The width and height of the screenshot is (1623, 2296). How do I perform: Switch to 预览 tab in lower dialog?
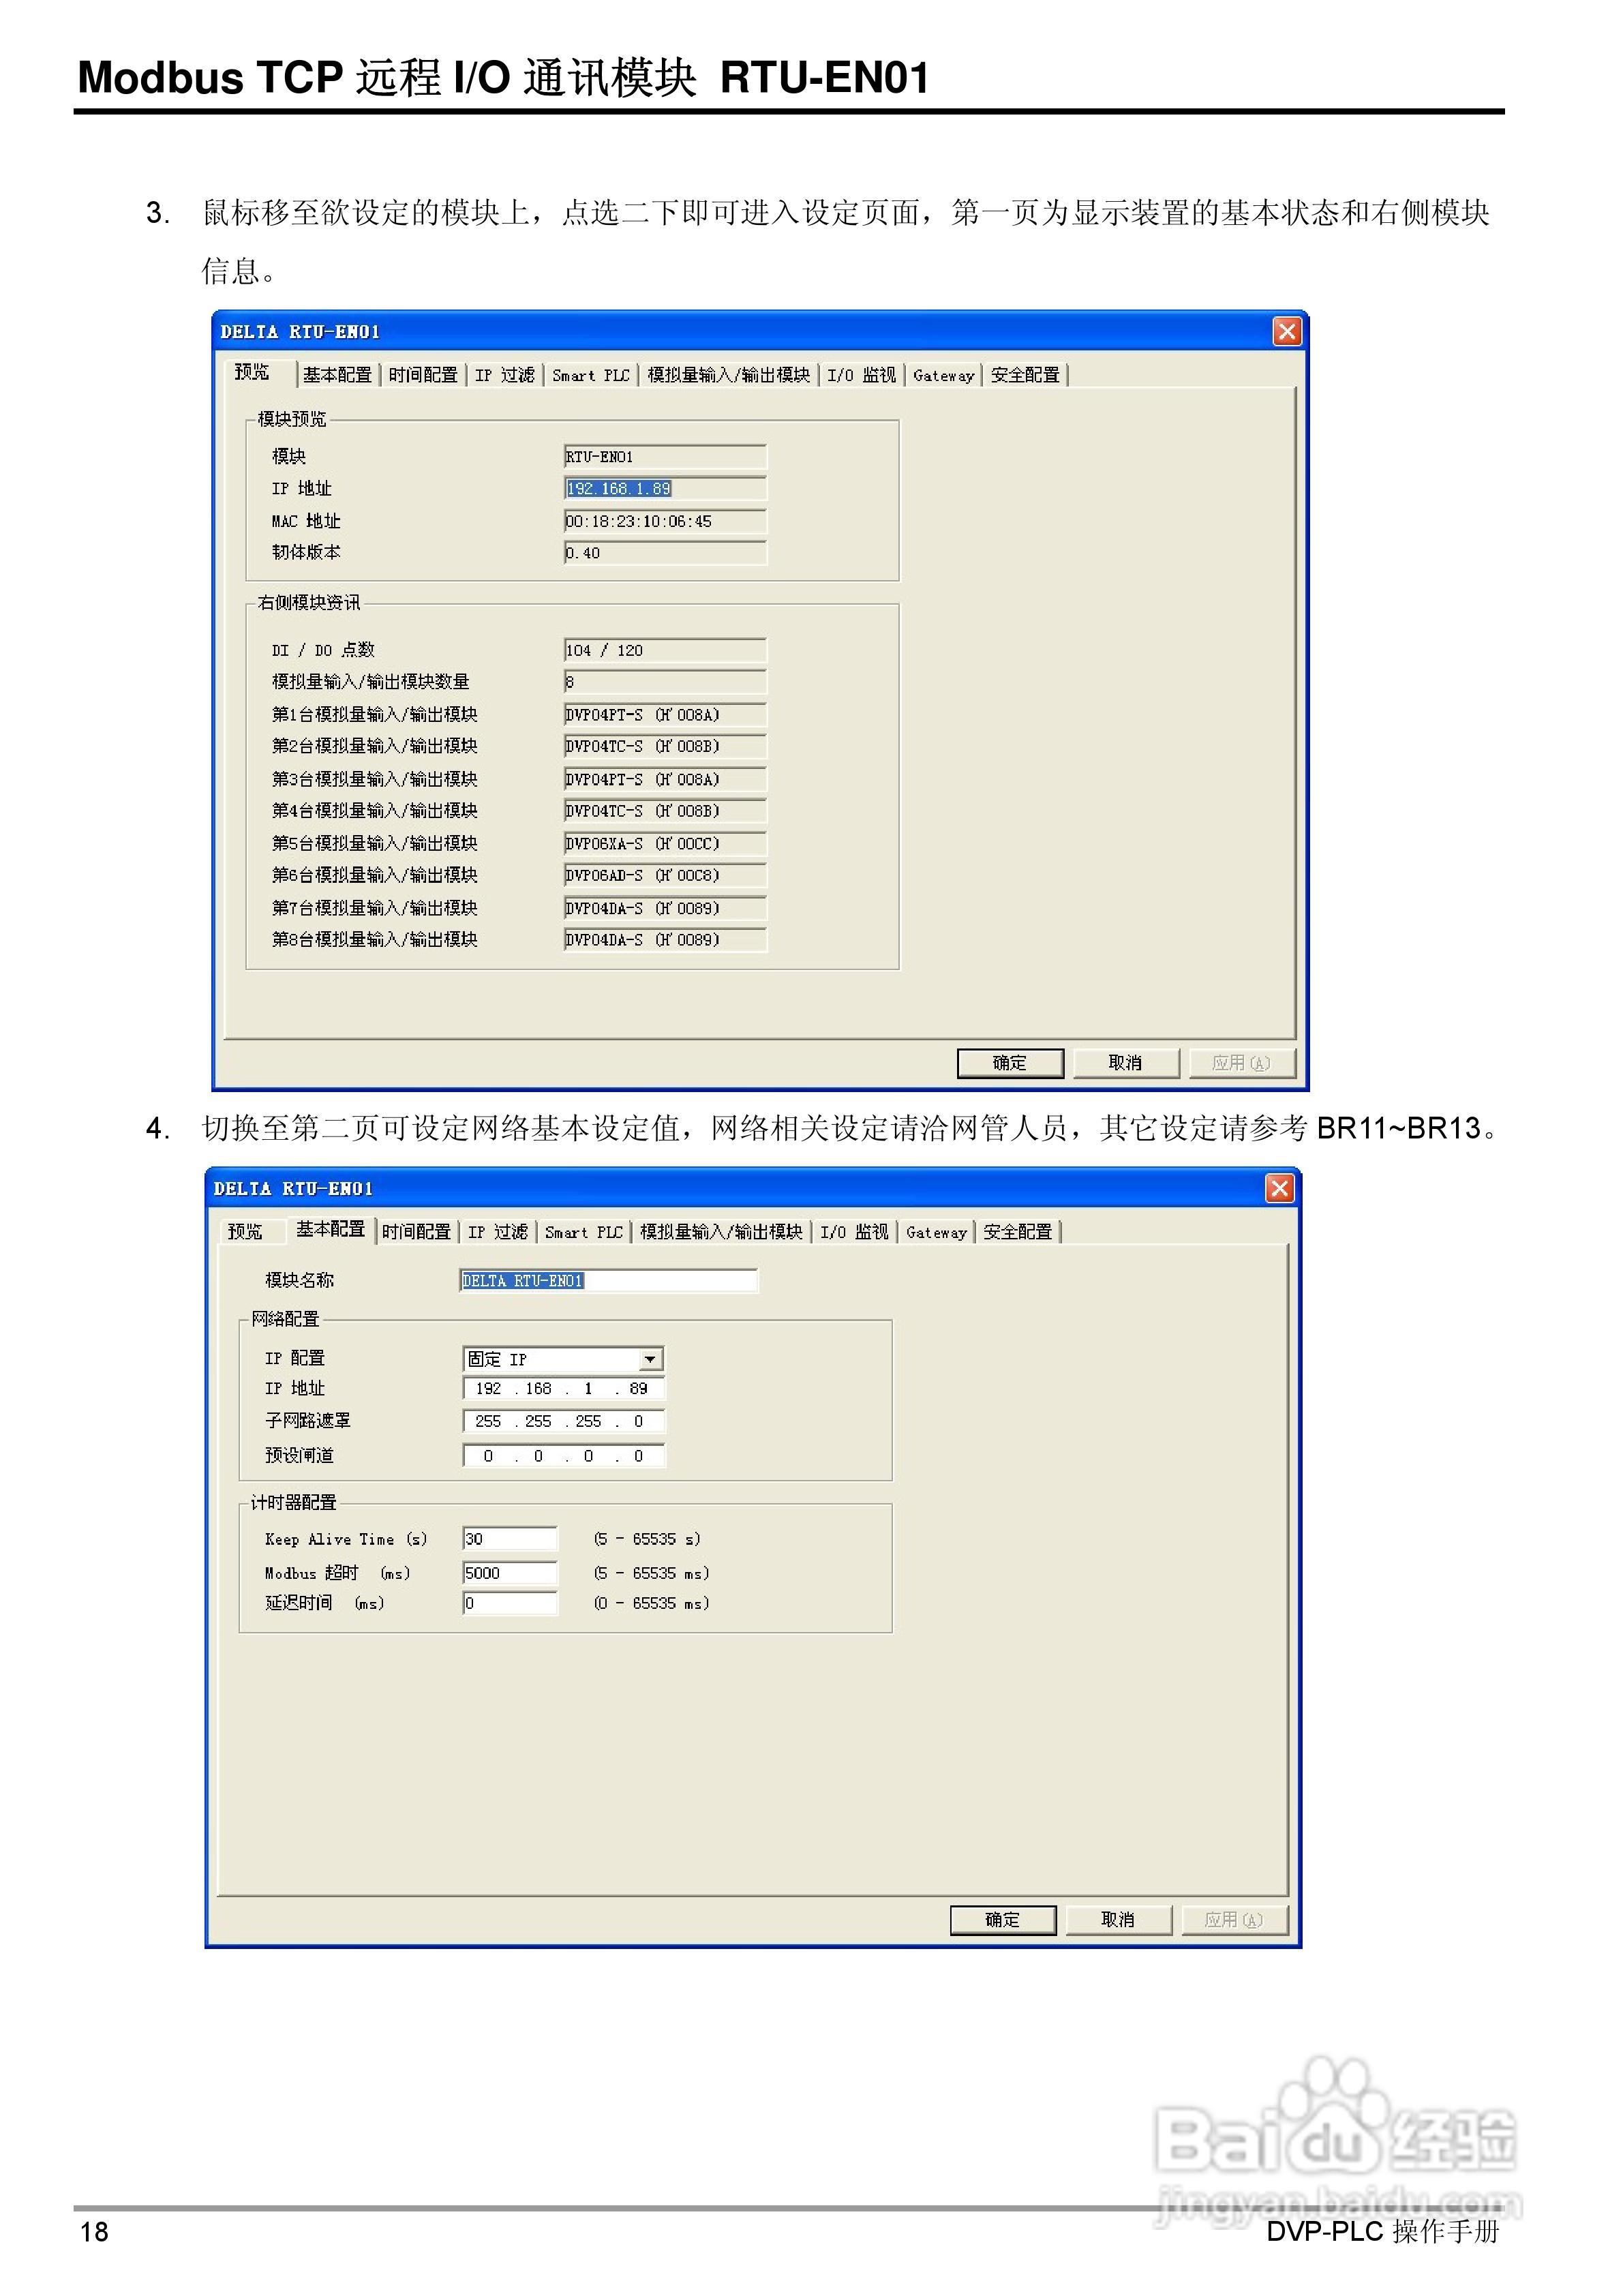[245, 1232]
